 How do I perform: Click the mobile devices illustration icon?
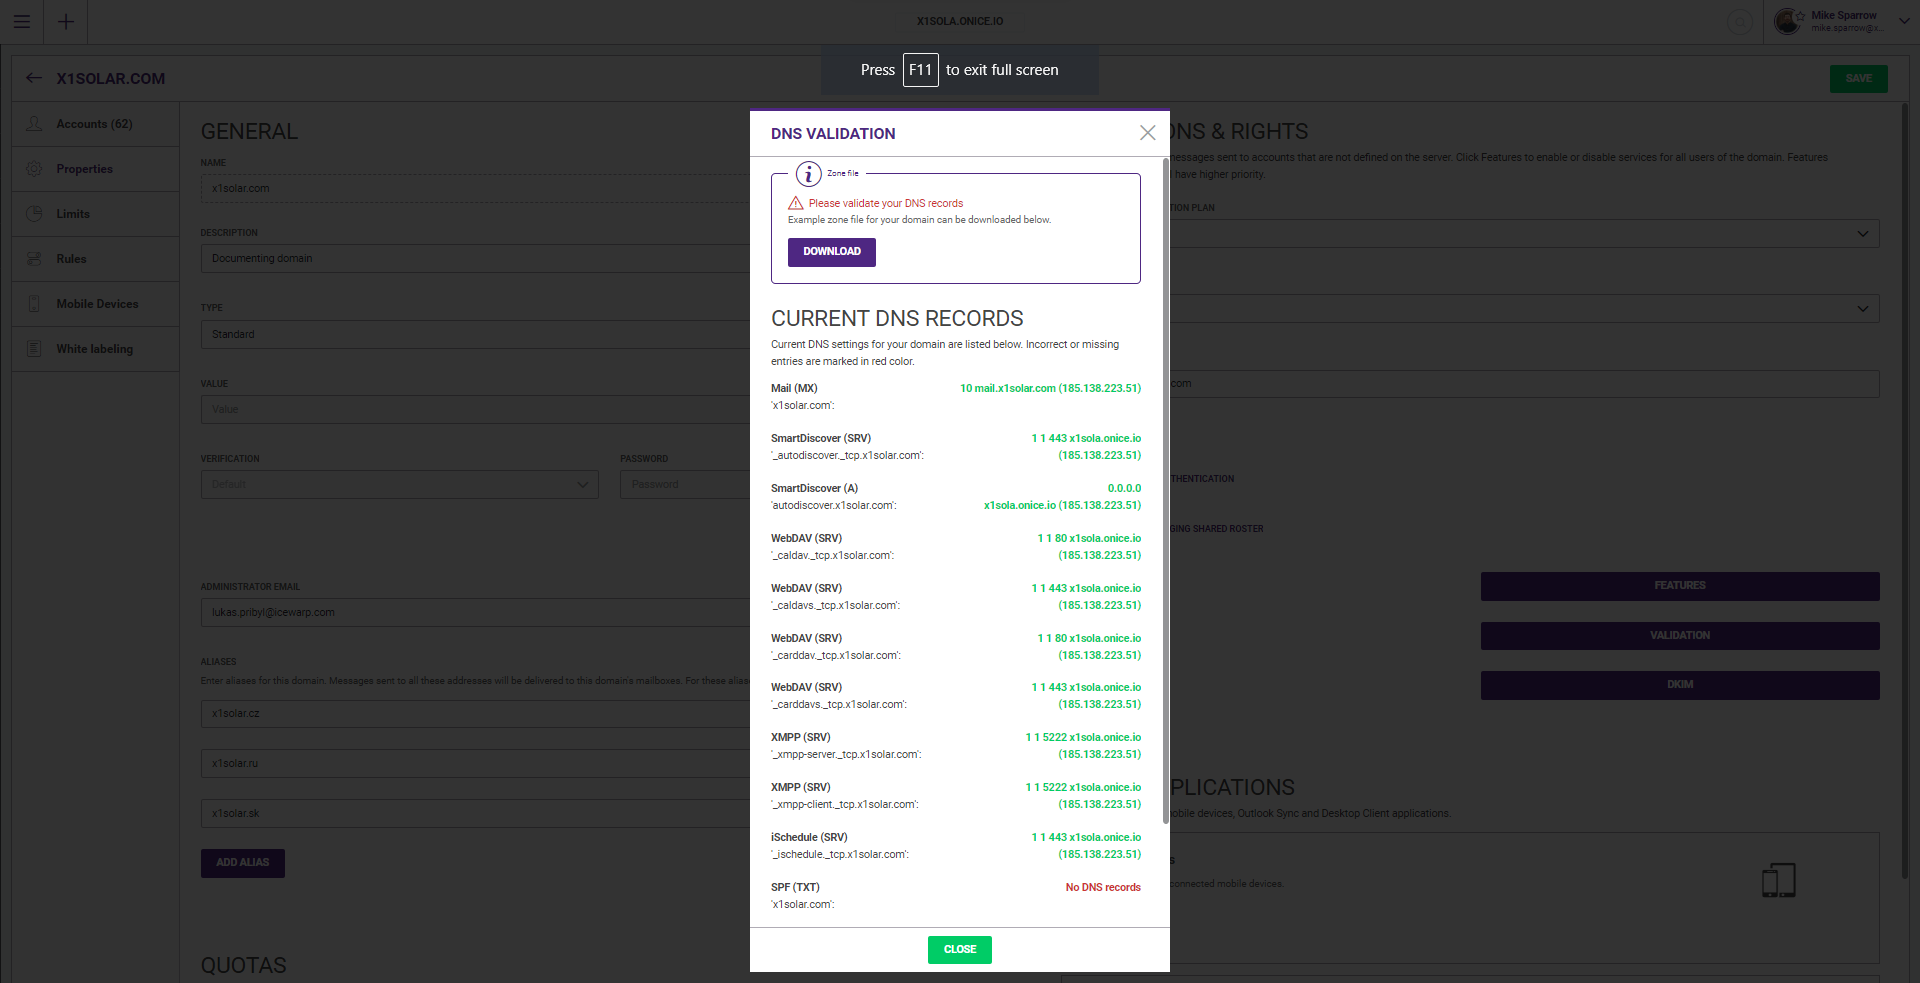tap(1778, 880)
